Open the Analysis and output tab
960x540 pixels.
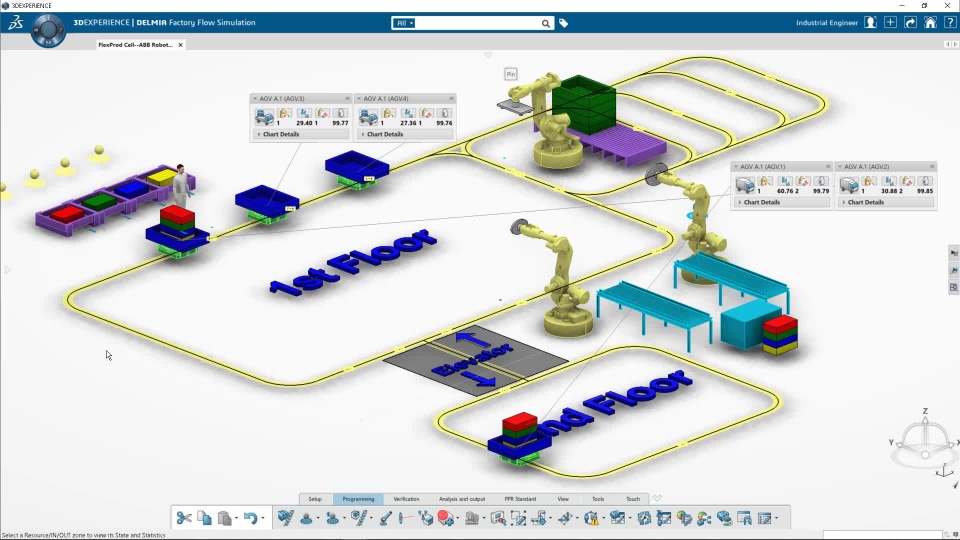click(x=462, y=499)
